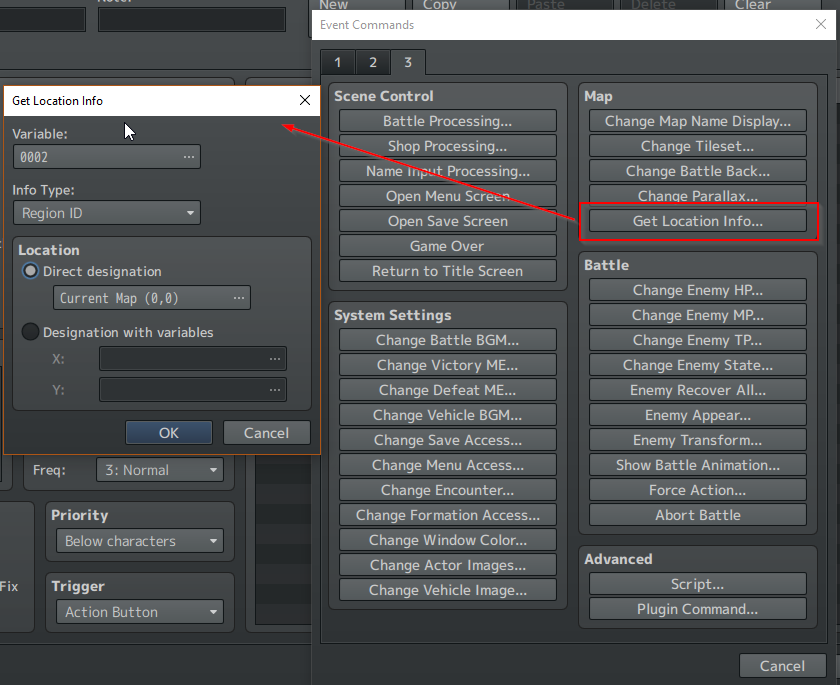The image size is (840, 685).
Task: Switch to Event Commands tab 1
Action: click(x=338, y=62)
